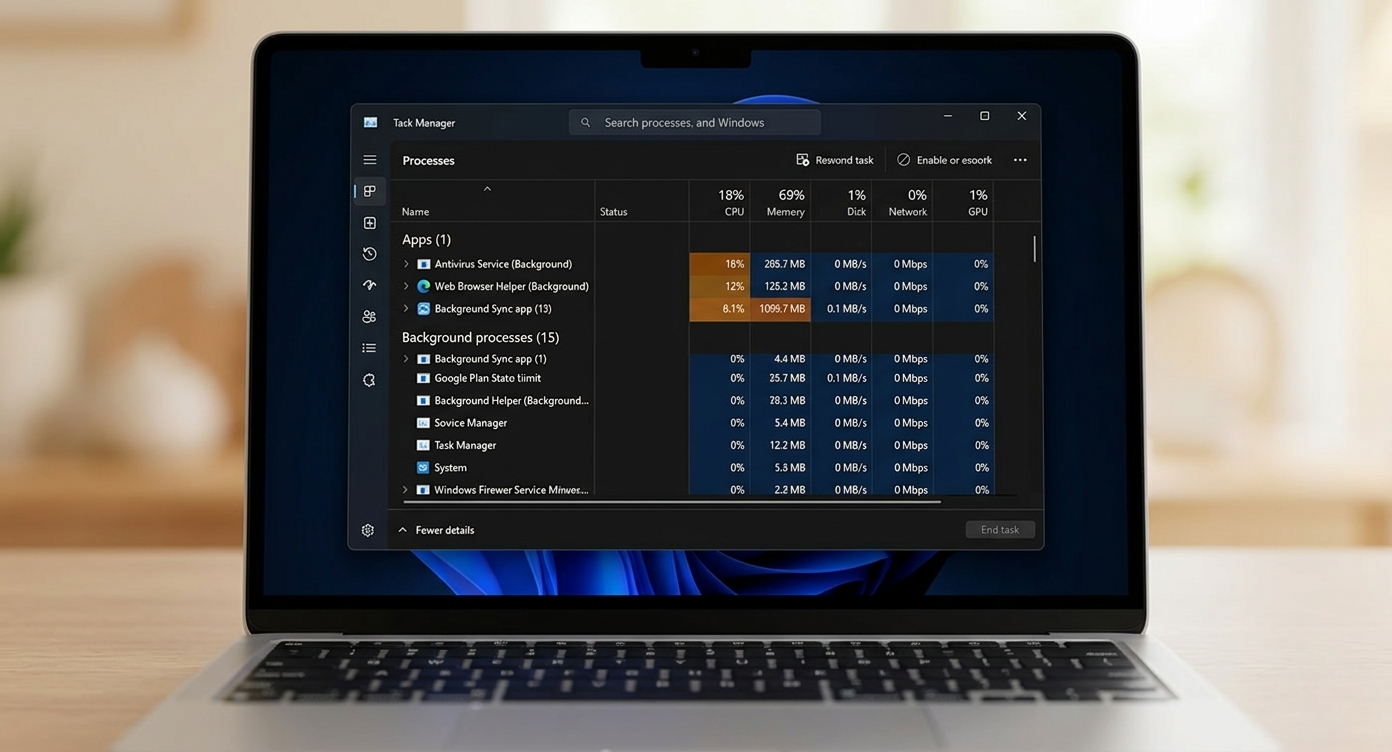Open the three-dot more options menu
The height and width of the screenshot is (752, 1392).
coord(1020,160)
